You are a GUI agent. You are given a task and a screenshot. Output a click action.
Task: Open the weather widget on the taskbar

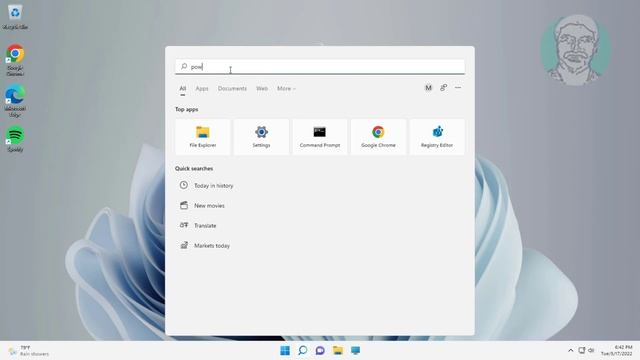tap(29, 351)
